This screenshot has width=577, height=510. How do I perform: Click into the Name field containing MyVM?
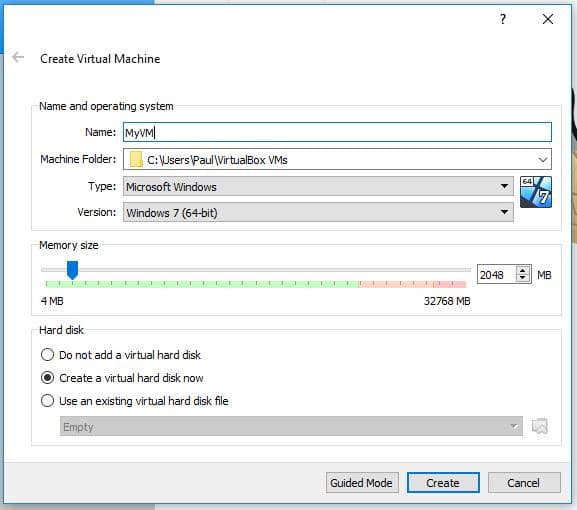click(337, 132)
